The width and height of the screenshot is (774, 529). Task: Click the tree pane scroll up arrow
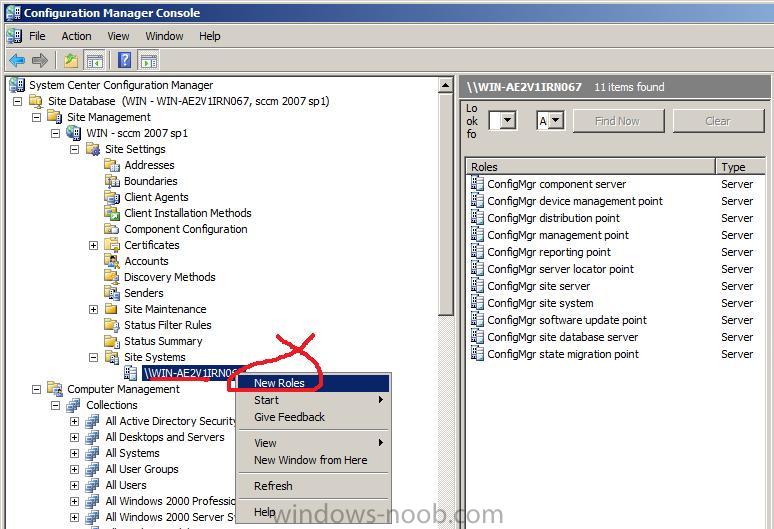(445, 85)
